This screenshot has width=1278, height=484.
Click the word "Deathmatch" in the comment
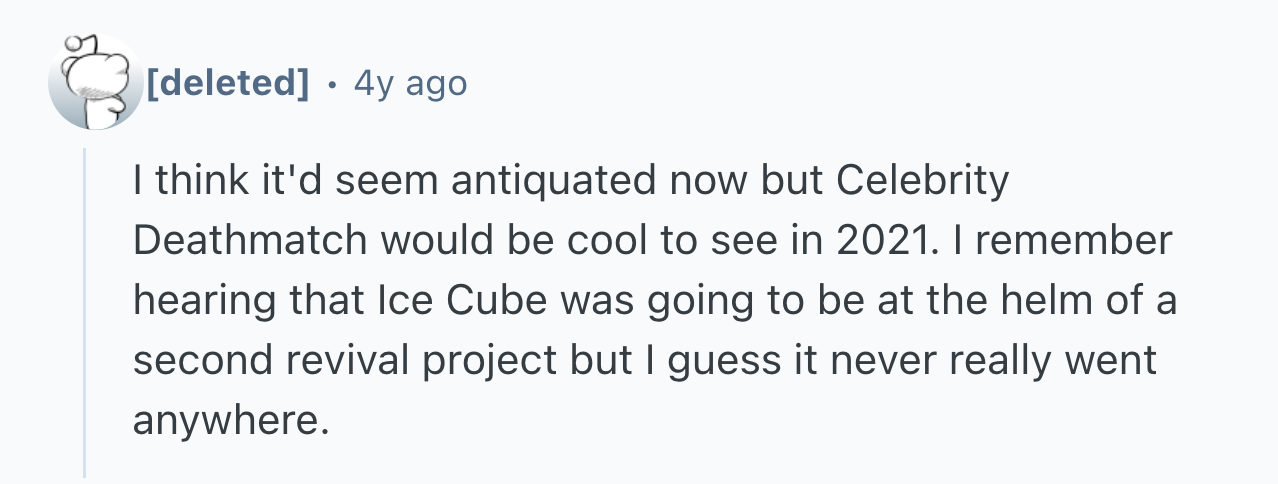(251, 241)
